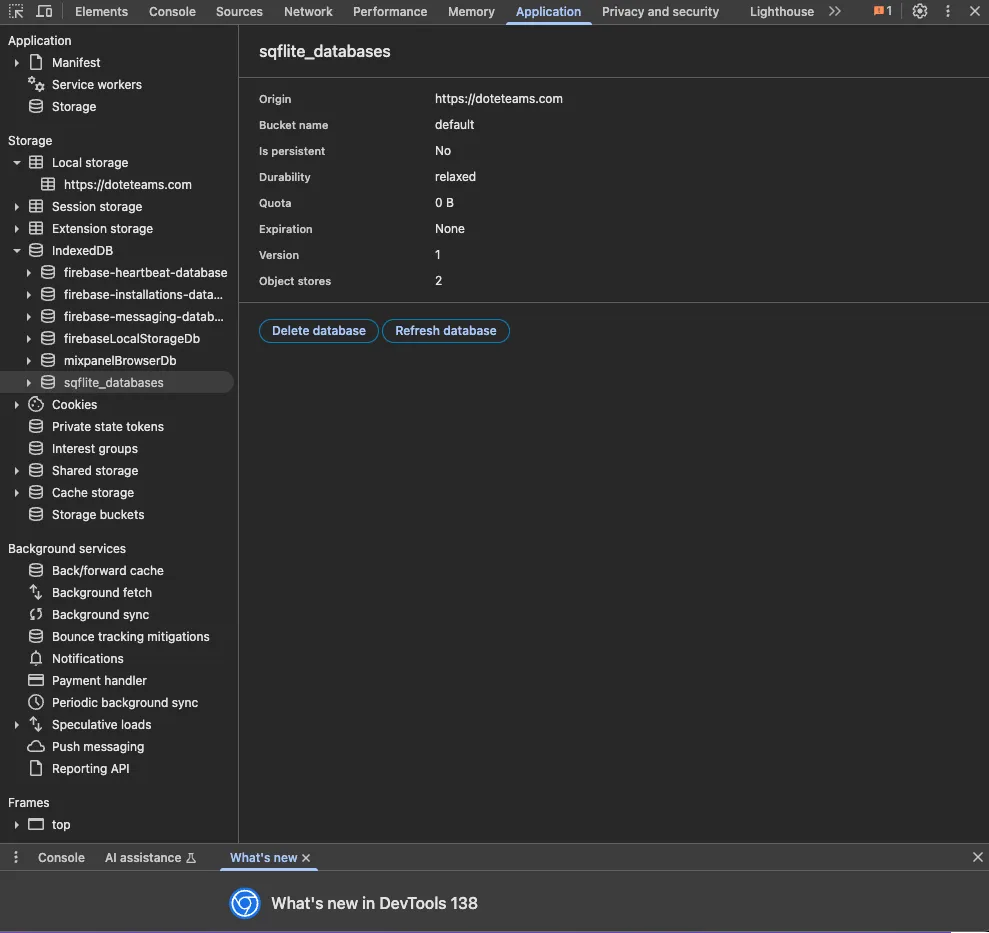Expand the Cookies section arrow

(16, 405)
